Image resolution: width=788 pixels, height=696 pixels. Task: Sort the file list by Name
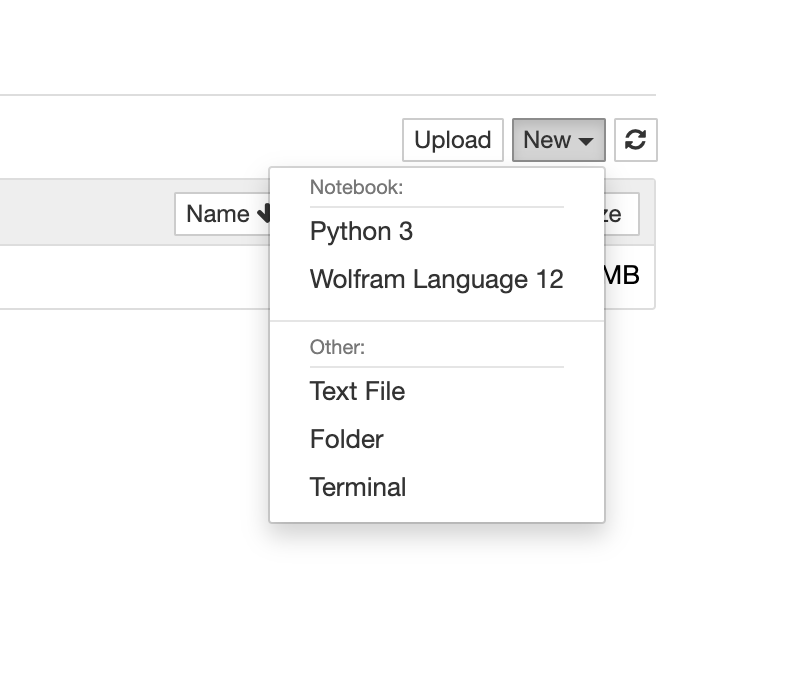pyautogui.click(x=218, y=214)
